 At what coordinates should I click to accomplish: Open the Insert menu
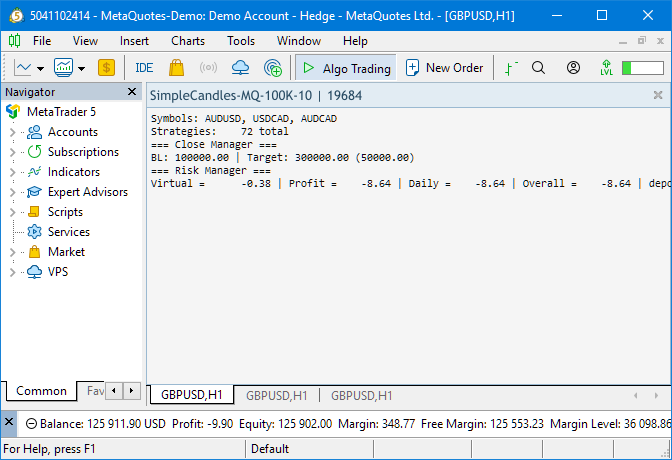(x=134, y=41)
